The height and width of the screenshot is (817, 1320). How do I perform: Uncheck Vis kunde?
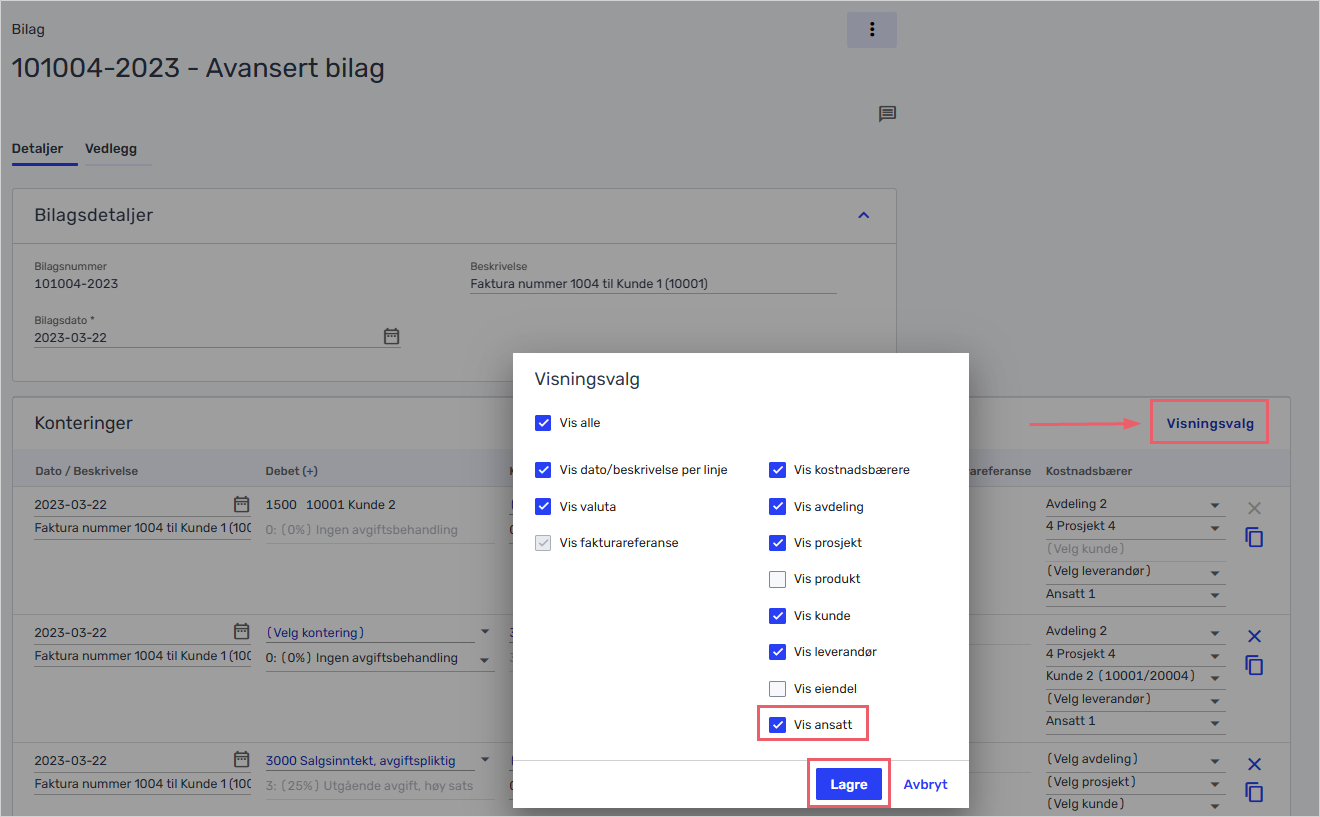point(777,616)
